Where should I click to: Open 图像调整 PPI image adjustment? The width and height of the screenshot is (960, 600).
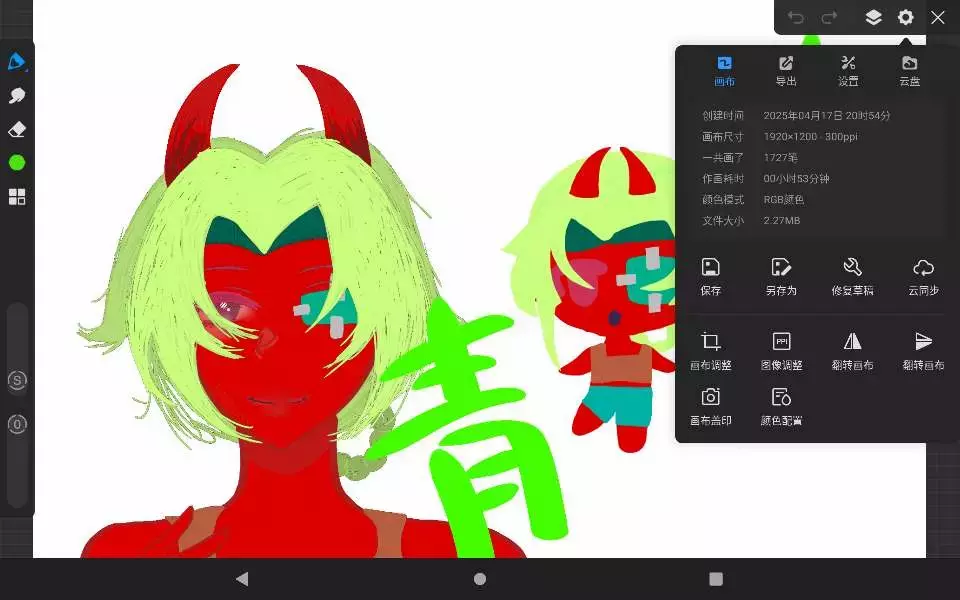coord(781,351)
